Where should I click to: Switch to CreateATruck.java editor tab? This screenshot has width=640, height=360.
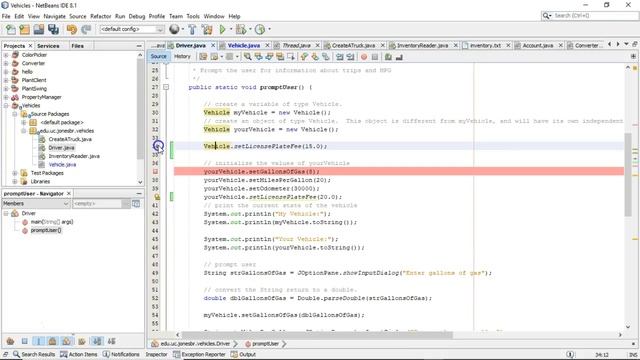tap(353, 46)
